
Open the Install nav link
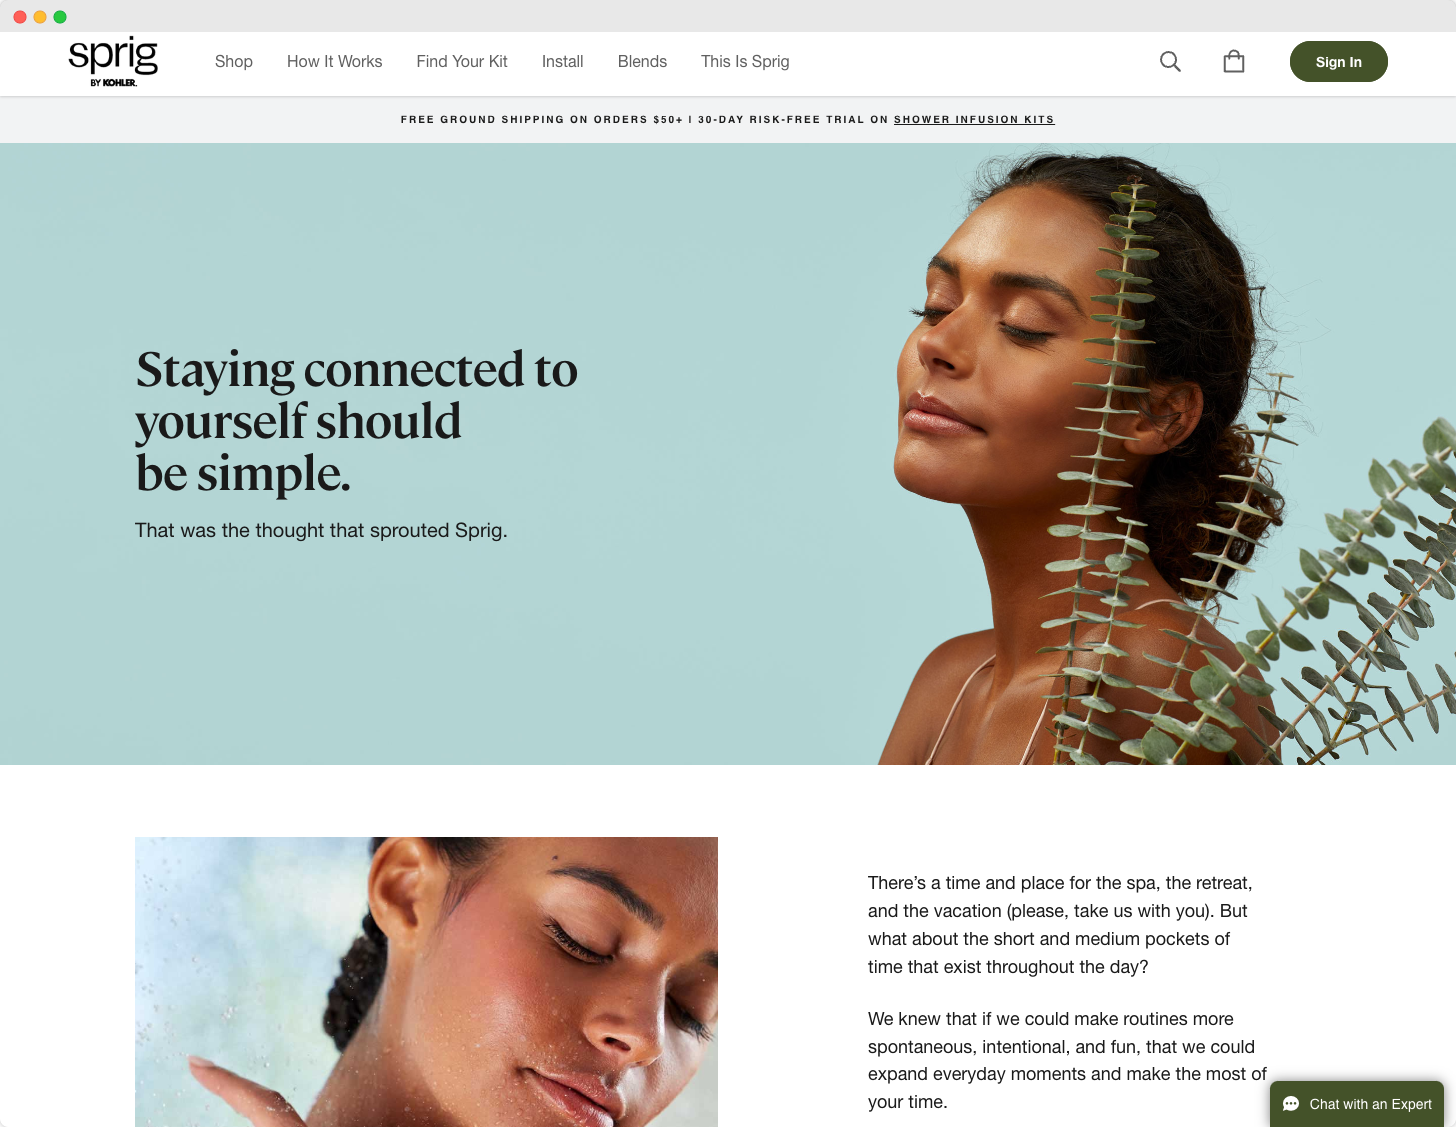563,62
